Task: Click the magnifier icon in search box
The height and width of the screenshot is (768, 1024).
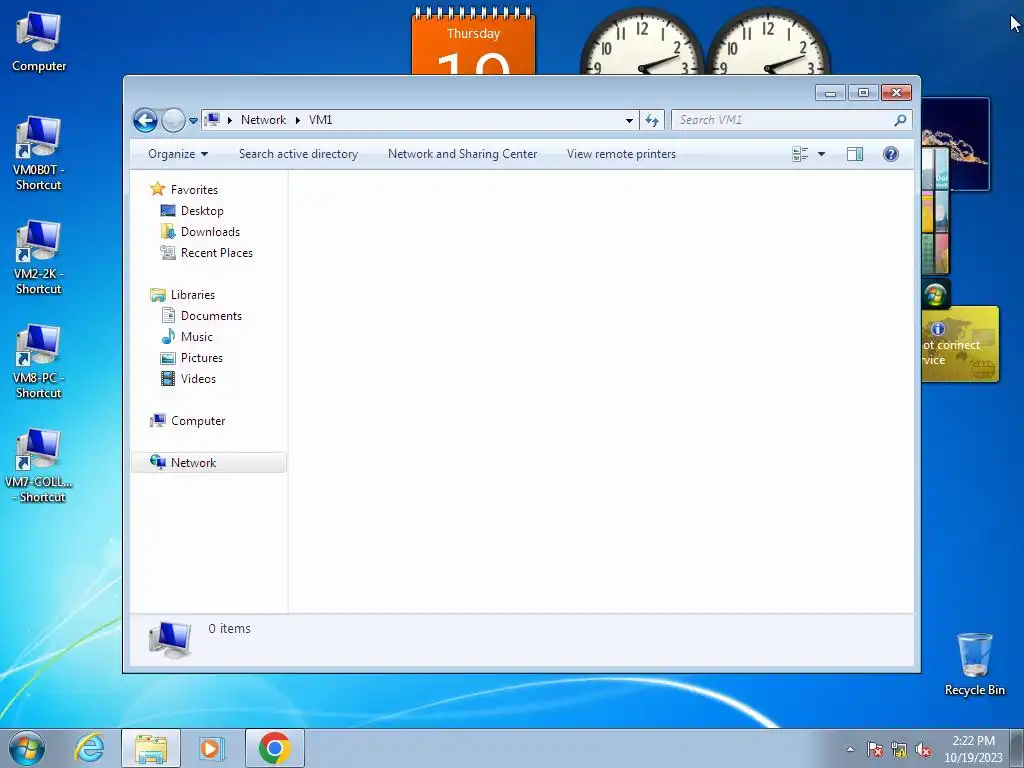Action: tap(900, 120)
